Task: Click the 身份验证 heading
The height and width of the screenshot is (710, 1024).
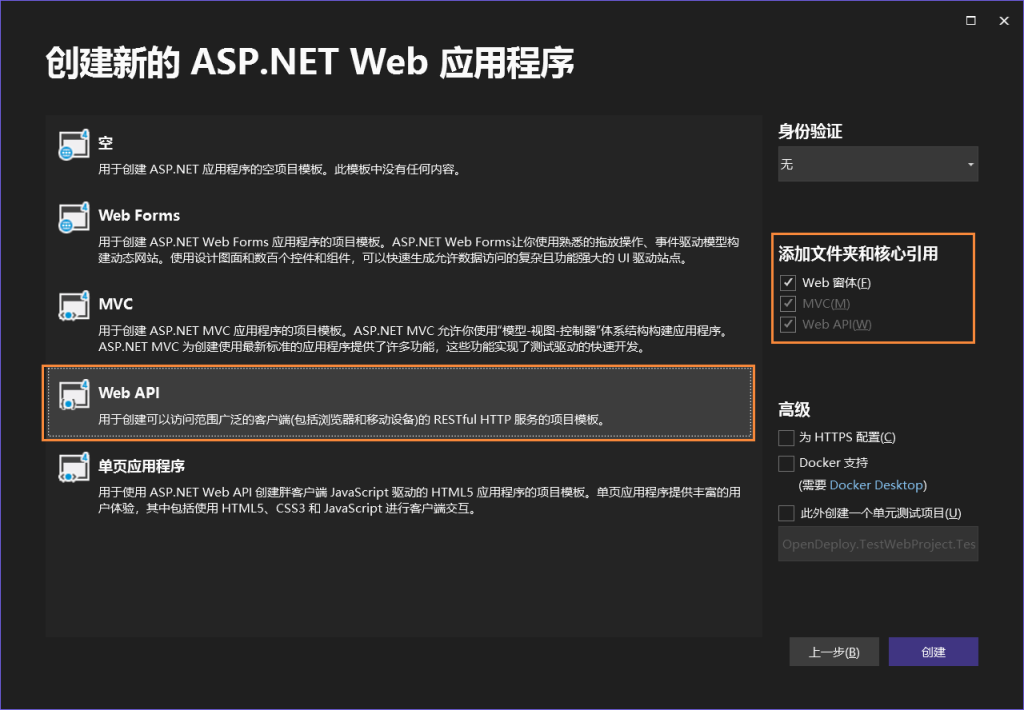Action: click(x=810, y=131)
